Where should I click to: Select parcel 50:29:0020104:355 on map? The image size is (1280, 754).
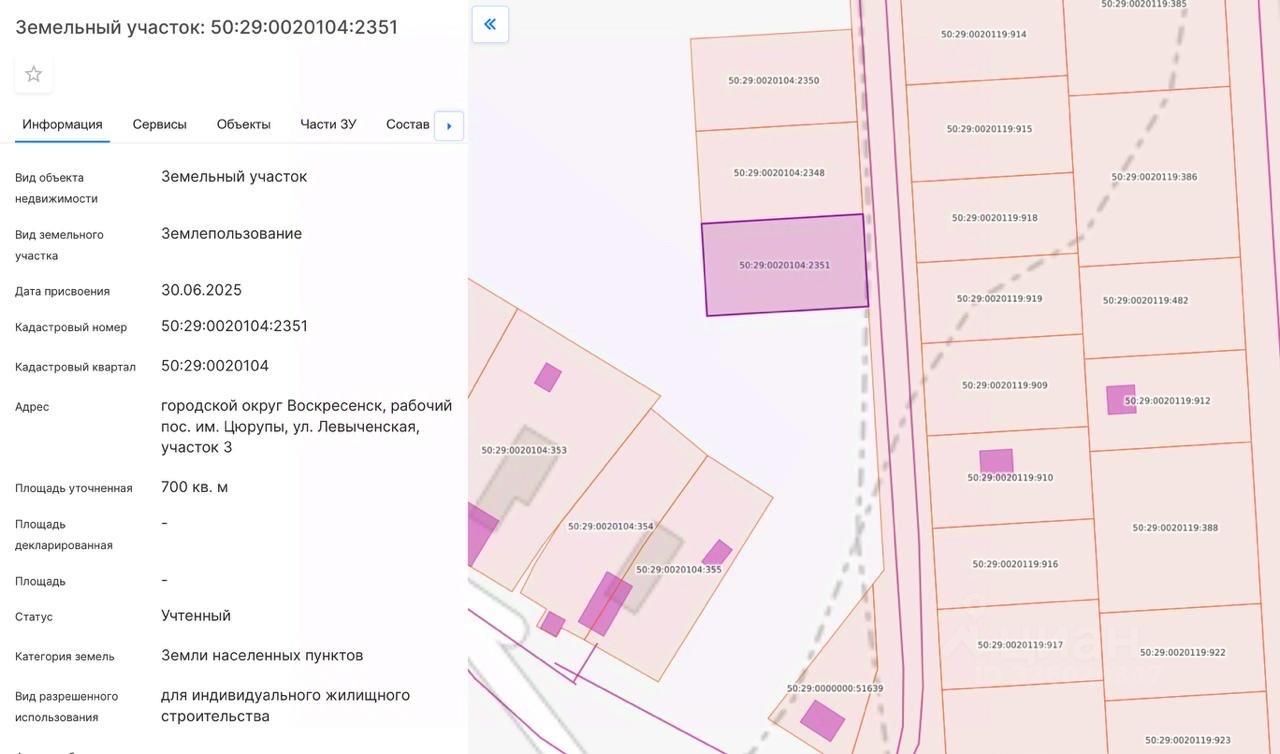[x=680, y=569]
